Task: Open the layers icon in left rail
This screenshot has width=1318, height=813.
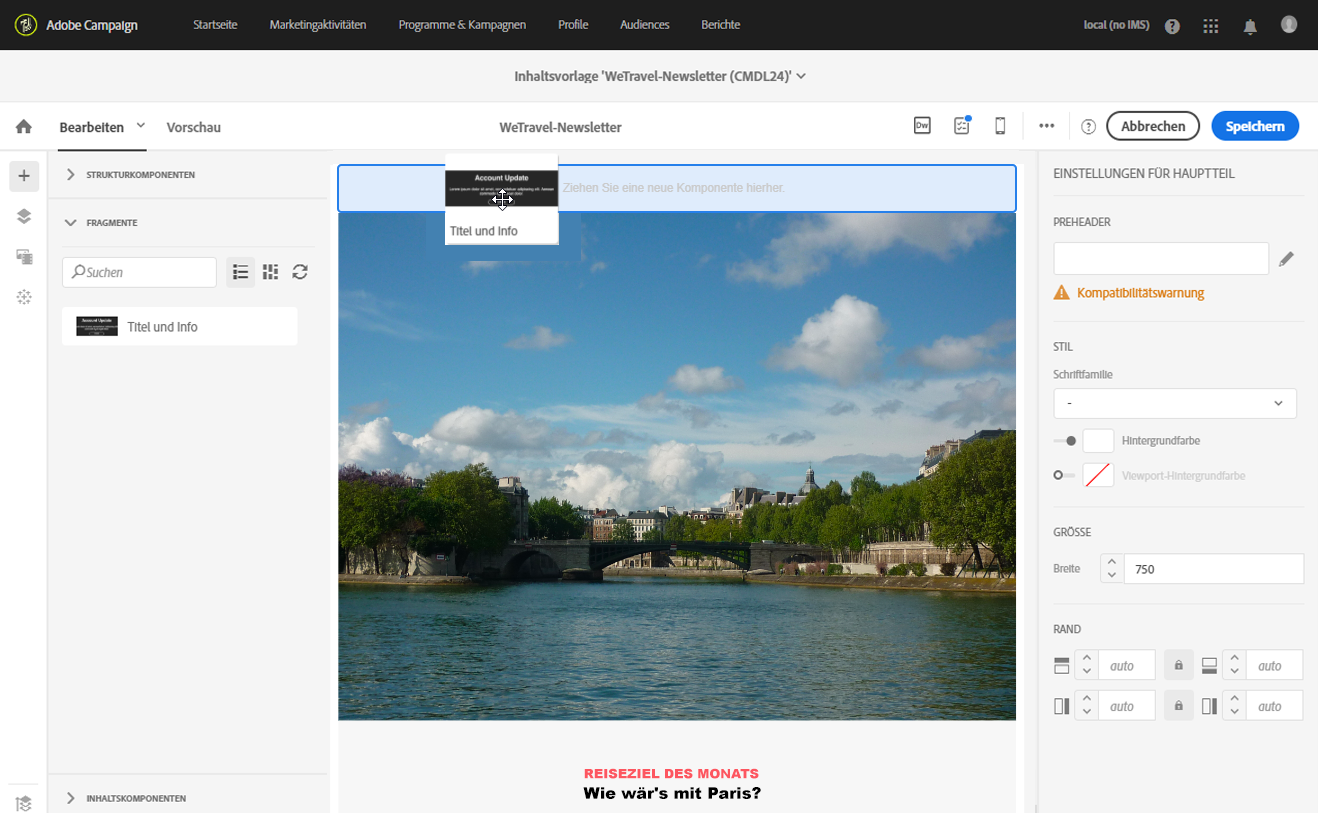Action: [x=24, y=217]
